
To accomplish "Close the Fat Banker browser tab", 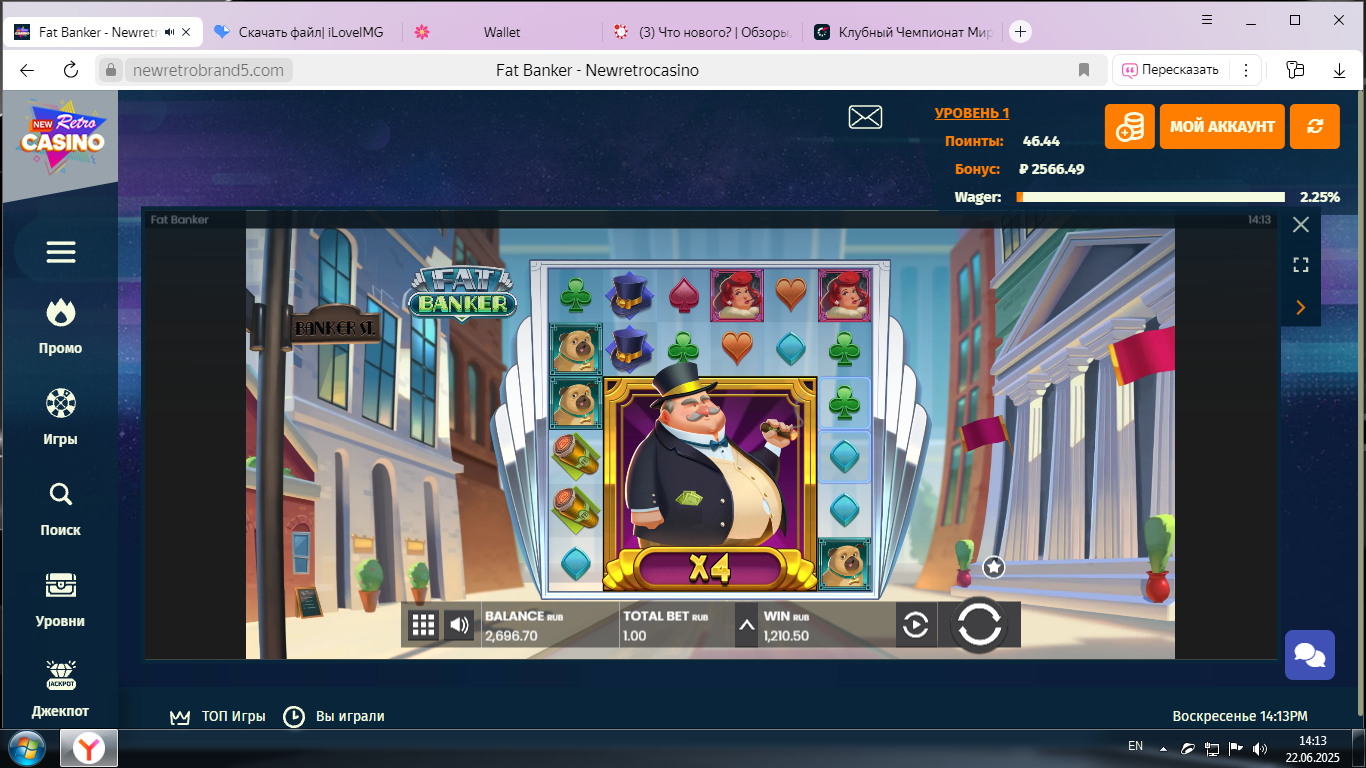I will pyautogui.click(x=186, y=32).
